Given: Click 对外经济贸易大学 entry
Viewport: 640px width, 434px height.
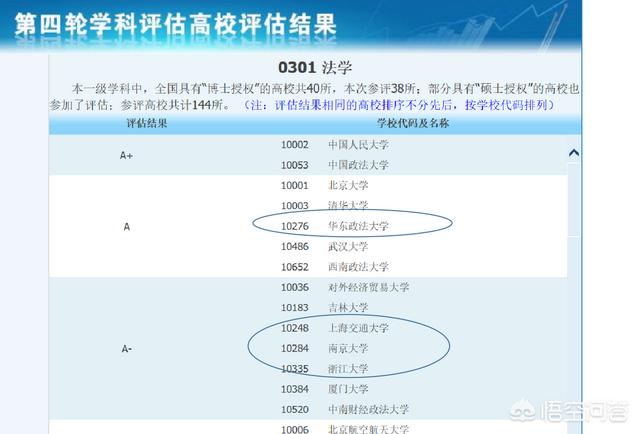Looking at the screenshot, I should [368, 287].
